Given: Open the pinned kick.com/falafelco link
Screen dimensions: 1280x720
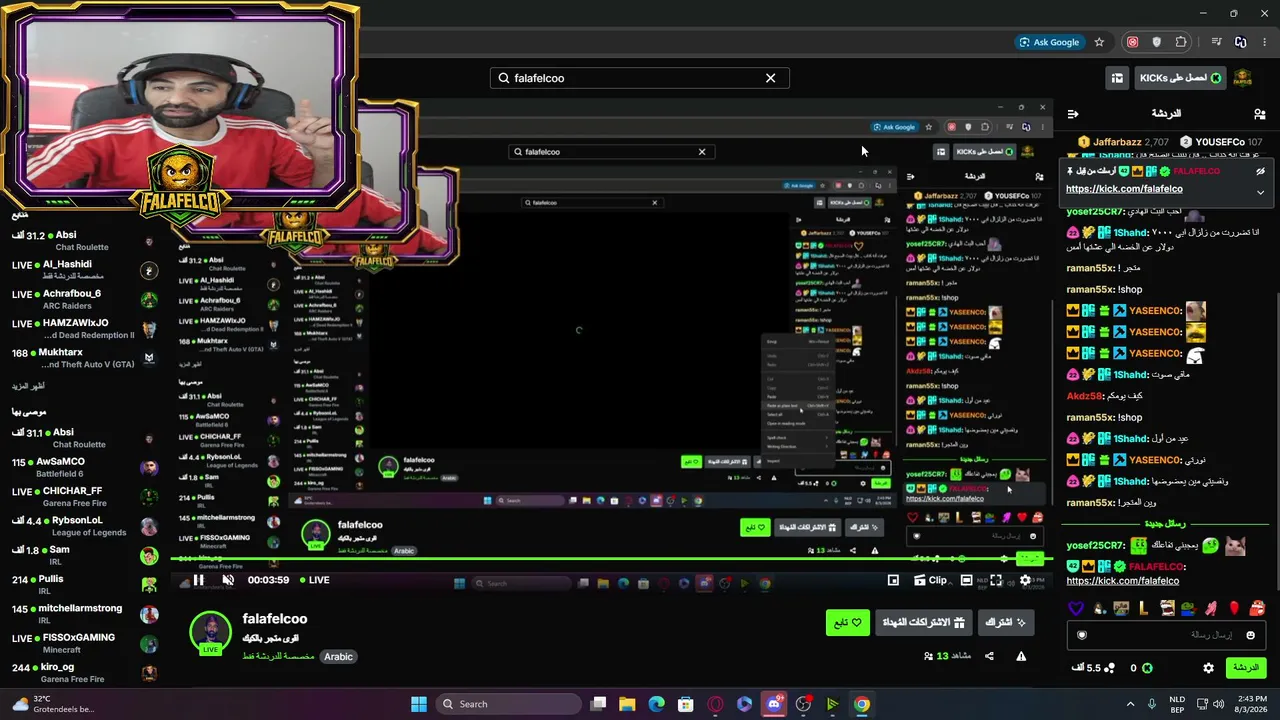Looking at the screenshot, I should (x=1124, y=189).
